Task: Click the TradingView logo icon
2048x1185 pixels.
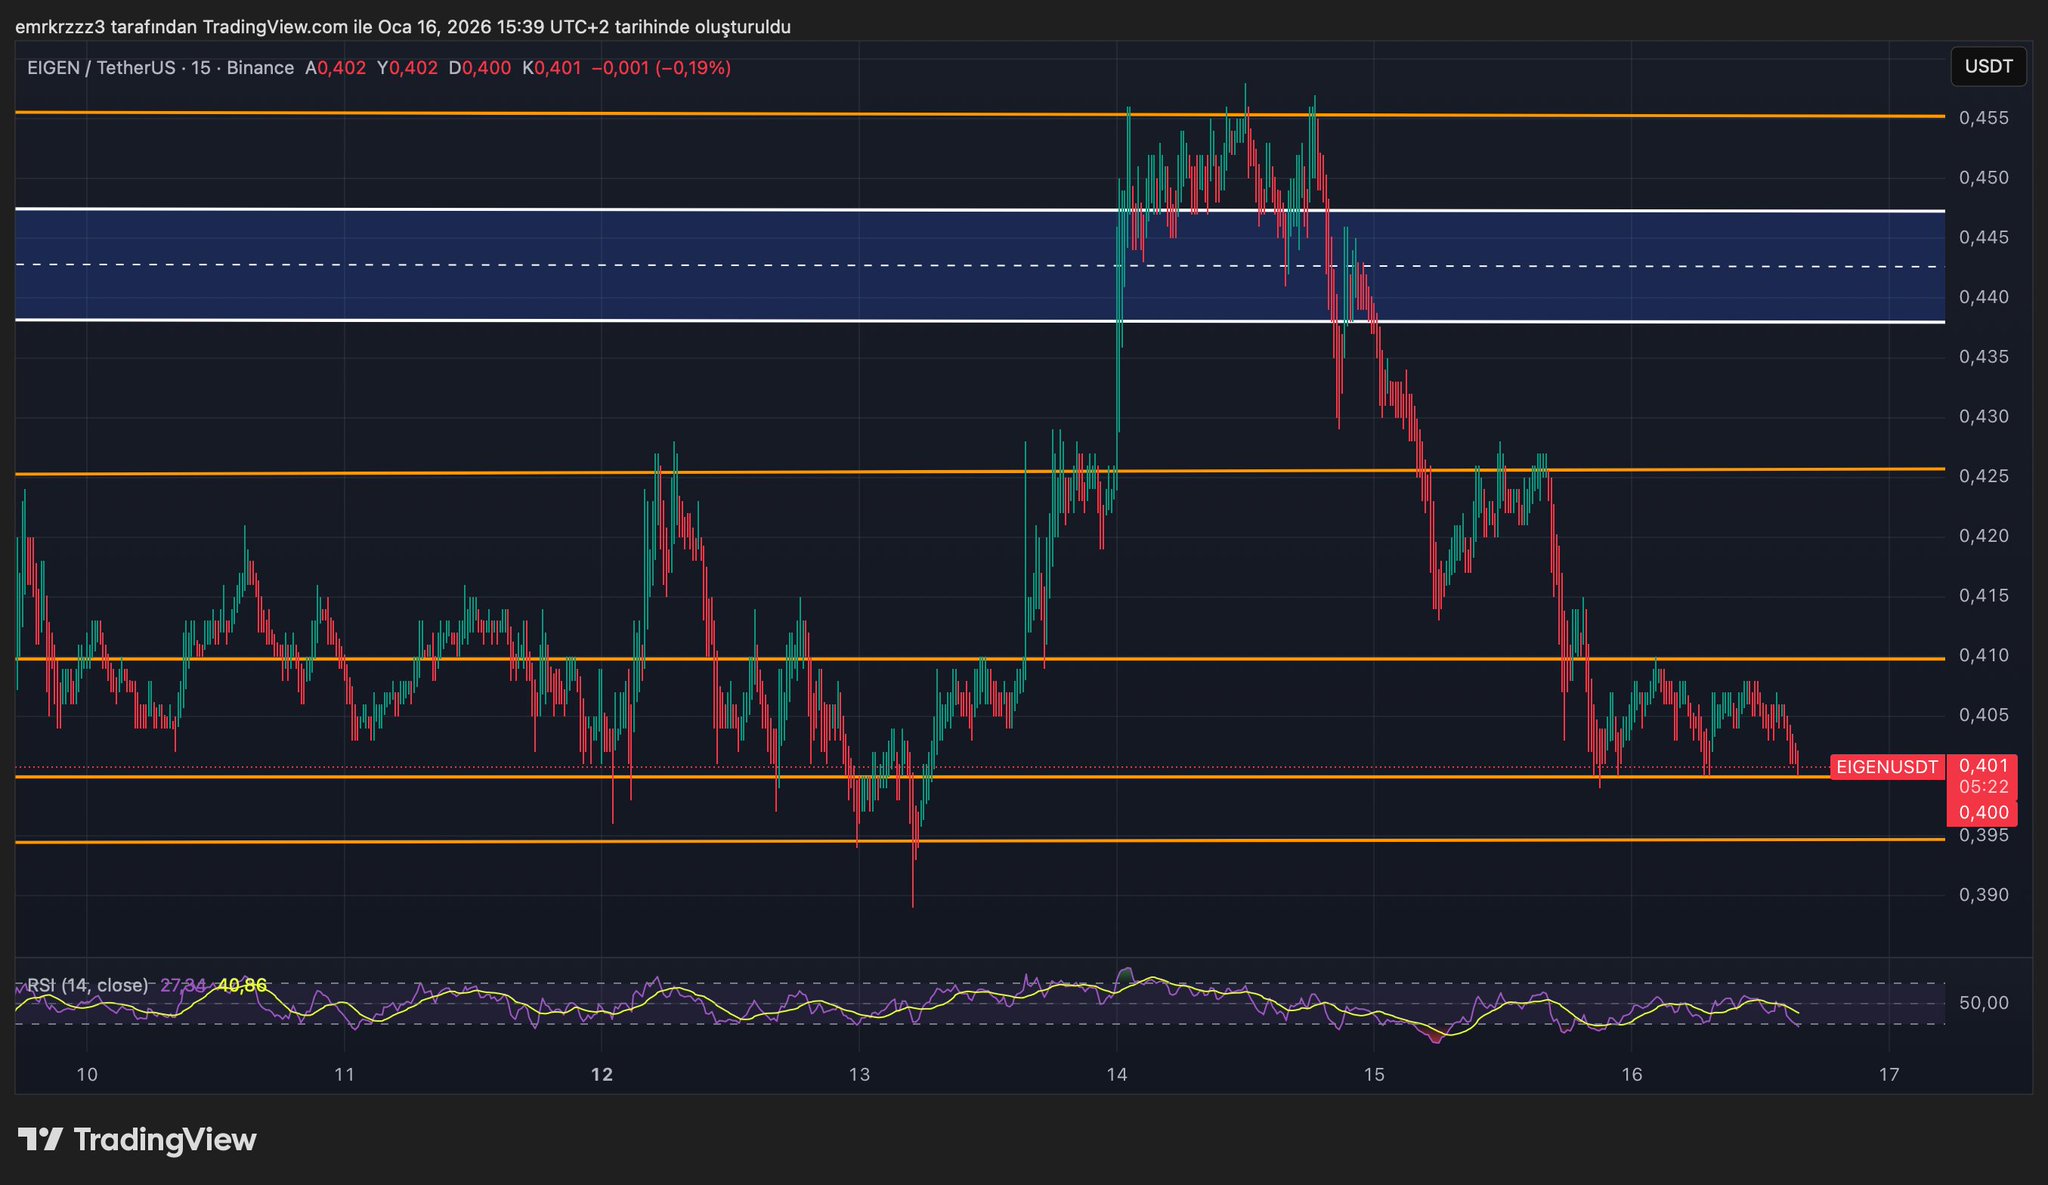Action: tap(41, 1140)
